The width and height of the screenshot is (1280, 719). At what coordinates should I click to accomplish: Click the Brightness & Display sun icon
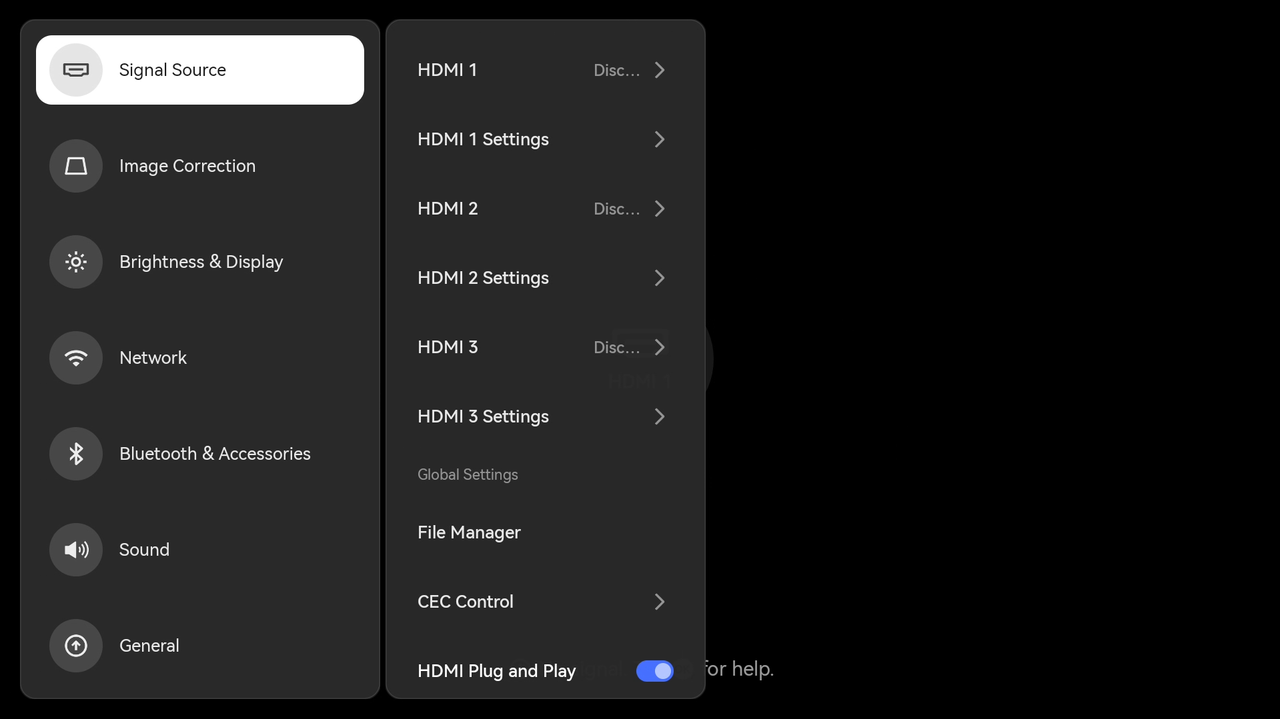pos(76,262)
